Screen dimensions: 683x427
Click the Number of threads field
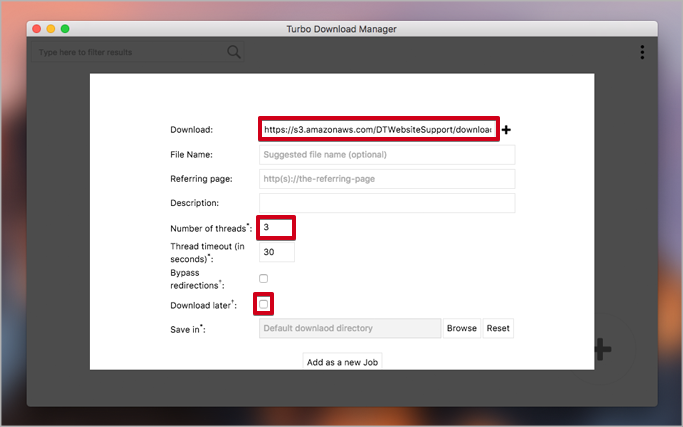276,227
